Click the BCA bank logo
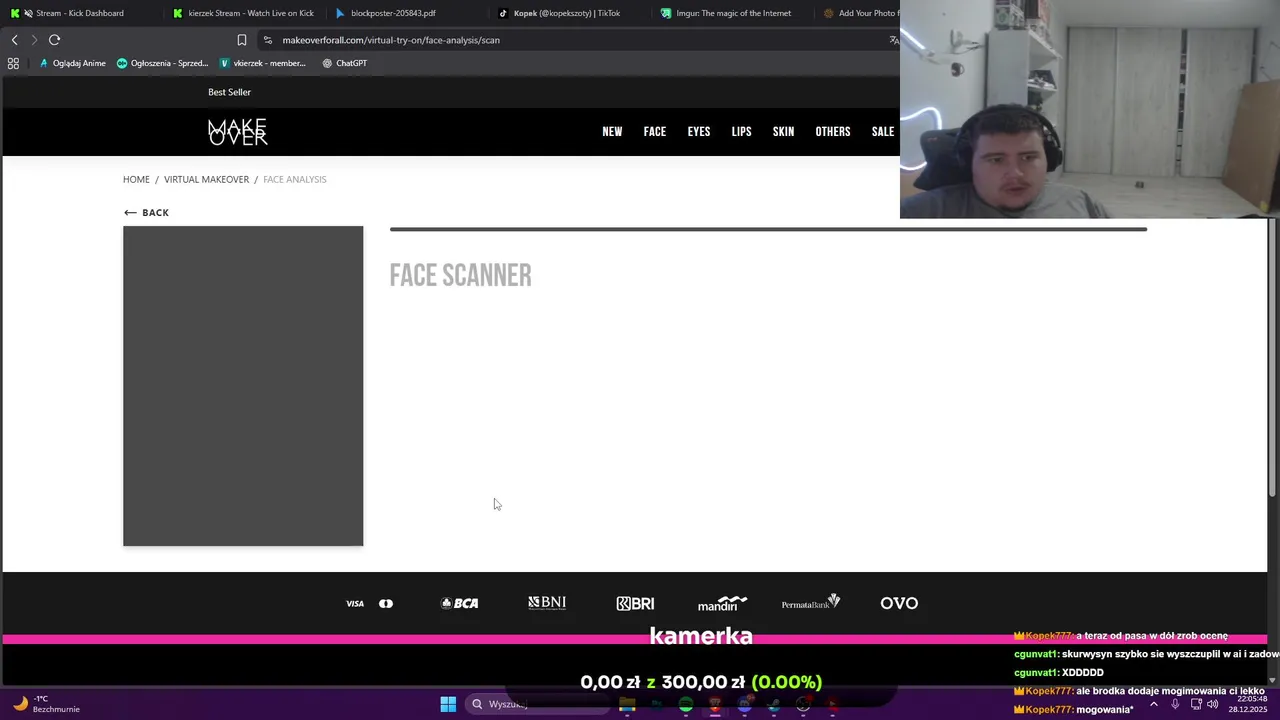Image resolution: width=1280 pixels, height=720 pixels. coord(459,603)
